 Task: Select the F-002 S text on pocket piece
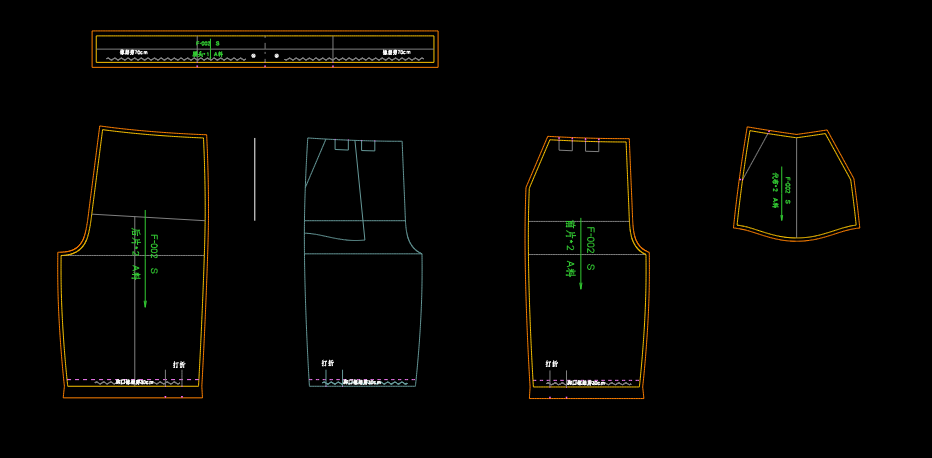click(787, 190)
